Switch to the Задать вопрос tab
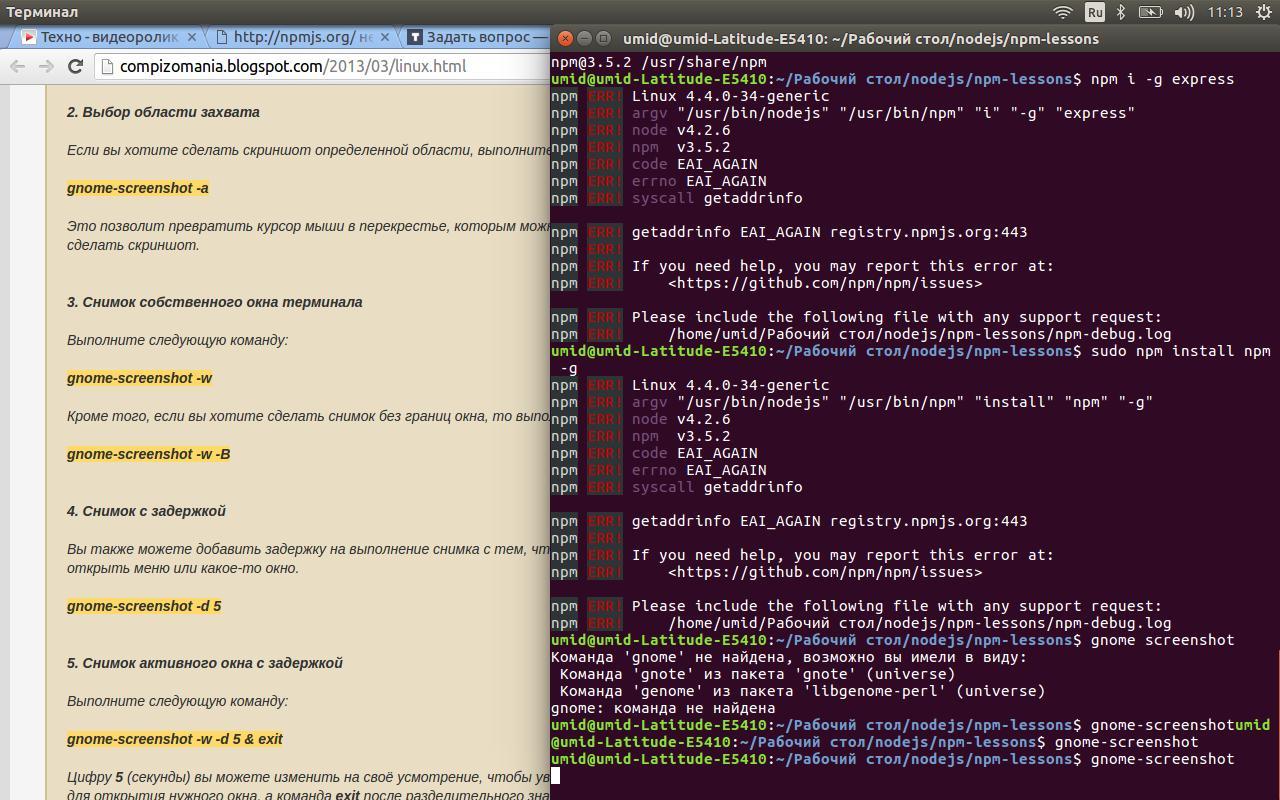 click(478, 37)
